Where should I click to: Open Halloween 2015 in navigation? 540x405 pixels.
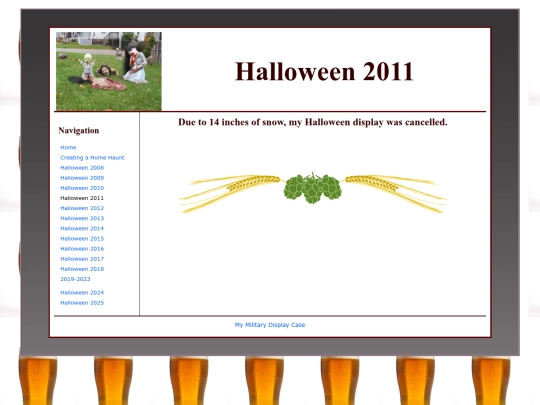[x=82, y=239]
